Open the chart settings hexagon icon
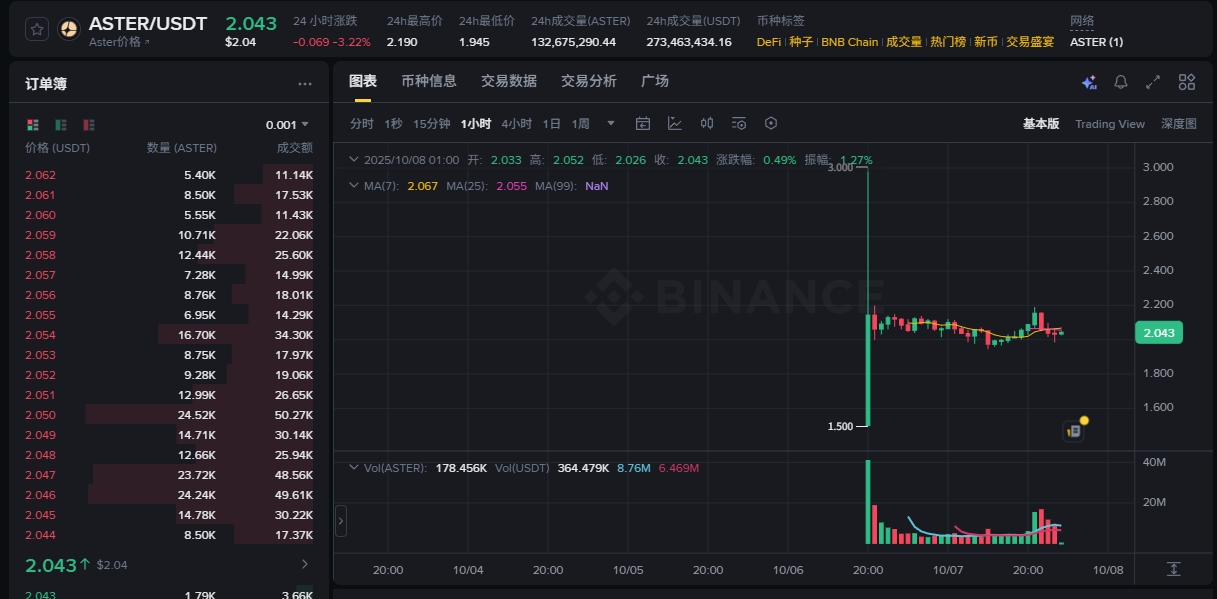 click(771, 124)
